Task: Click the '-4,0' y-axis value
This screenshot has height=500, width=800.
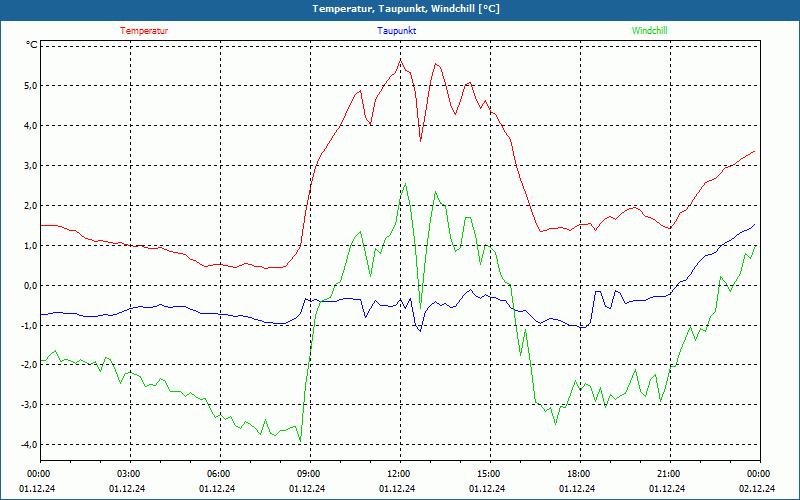Action: pos(30,444)
